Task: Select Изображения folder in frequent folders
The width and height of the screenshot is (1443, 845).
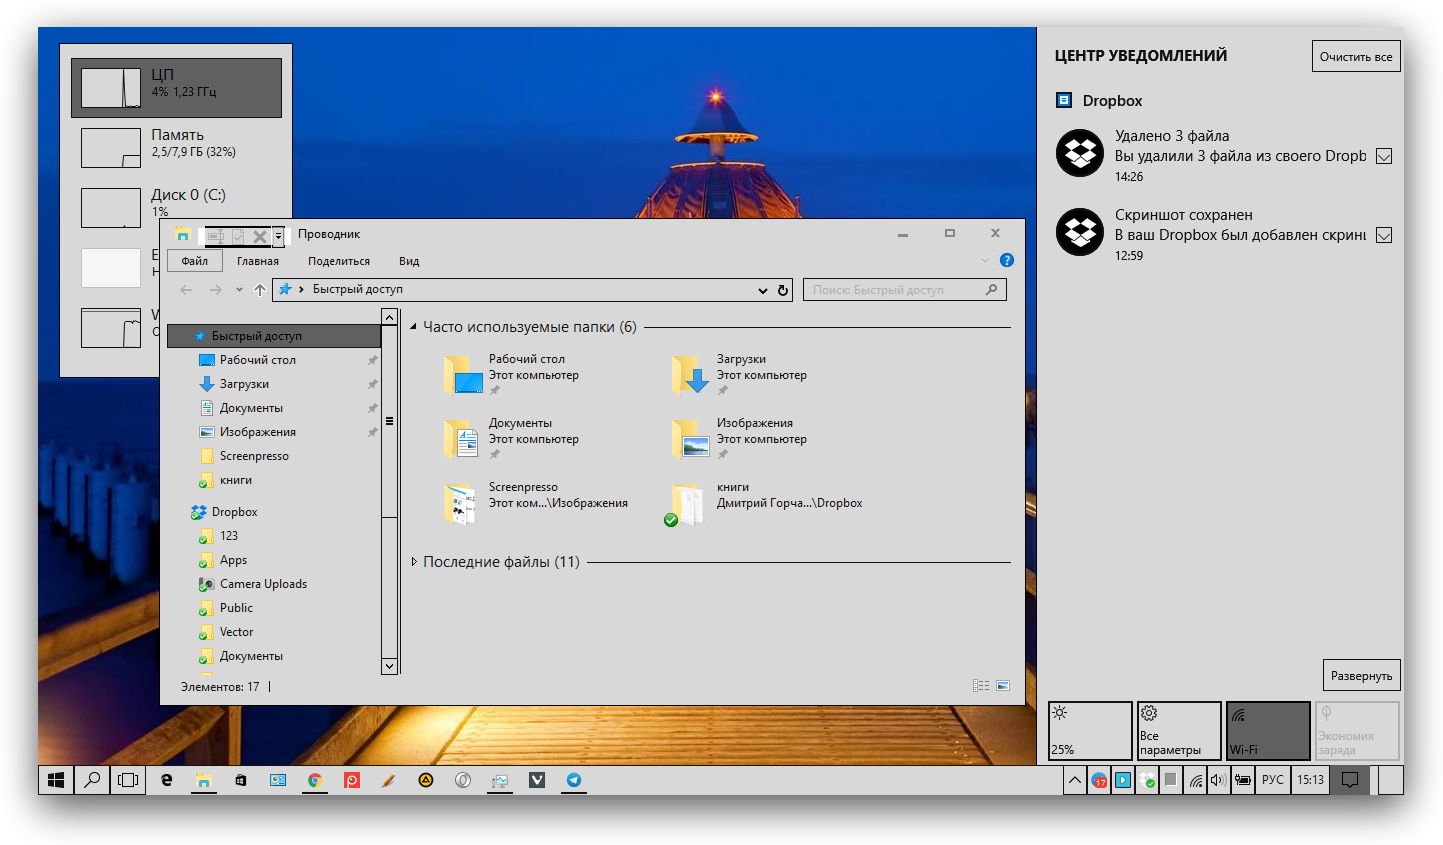Action: pos(740,439)
